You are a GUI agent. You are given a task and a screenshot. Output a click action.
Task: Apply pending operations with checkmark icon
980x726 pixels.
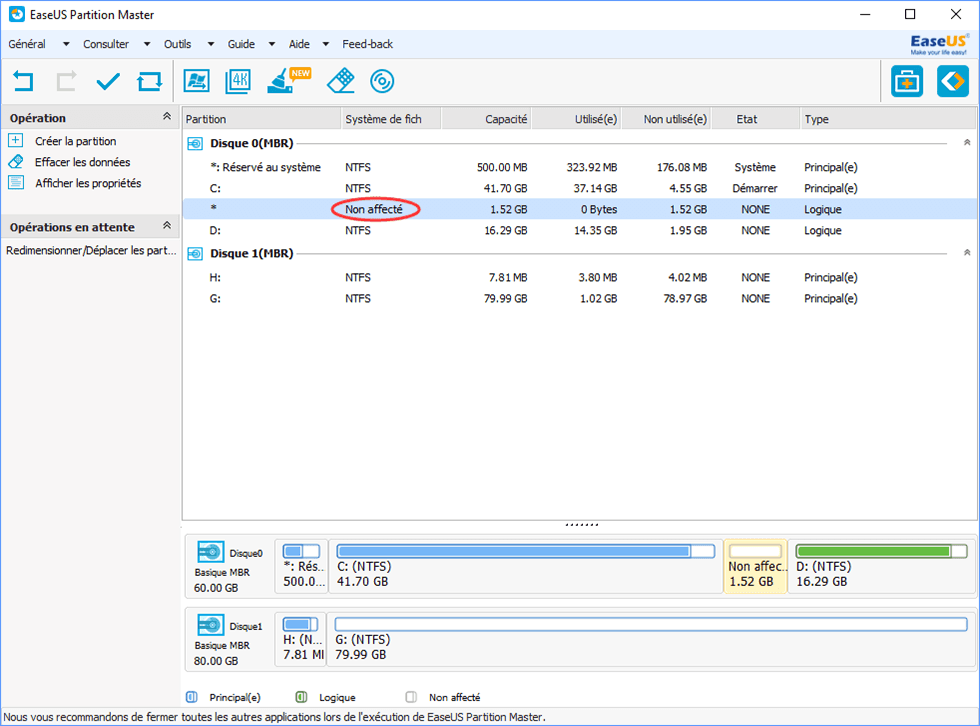coord(108,82)
